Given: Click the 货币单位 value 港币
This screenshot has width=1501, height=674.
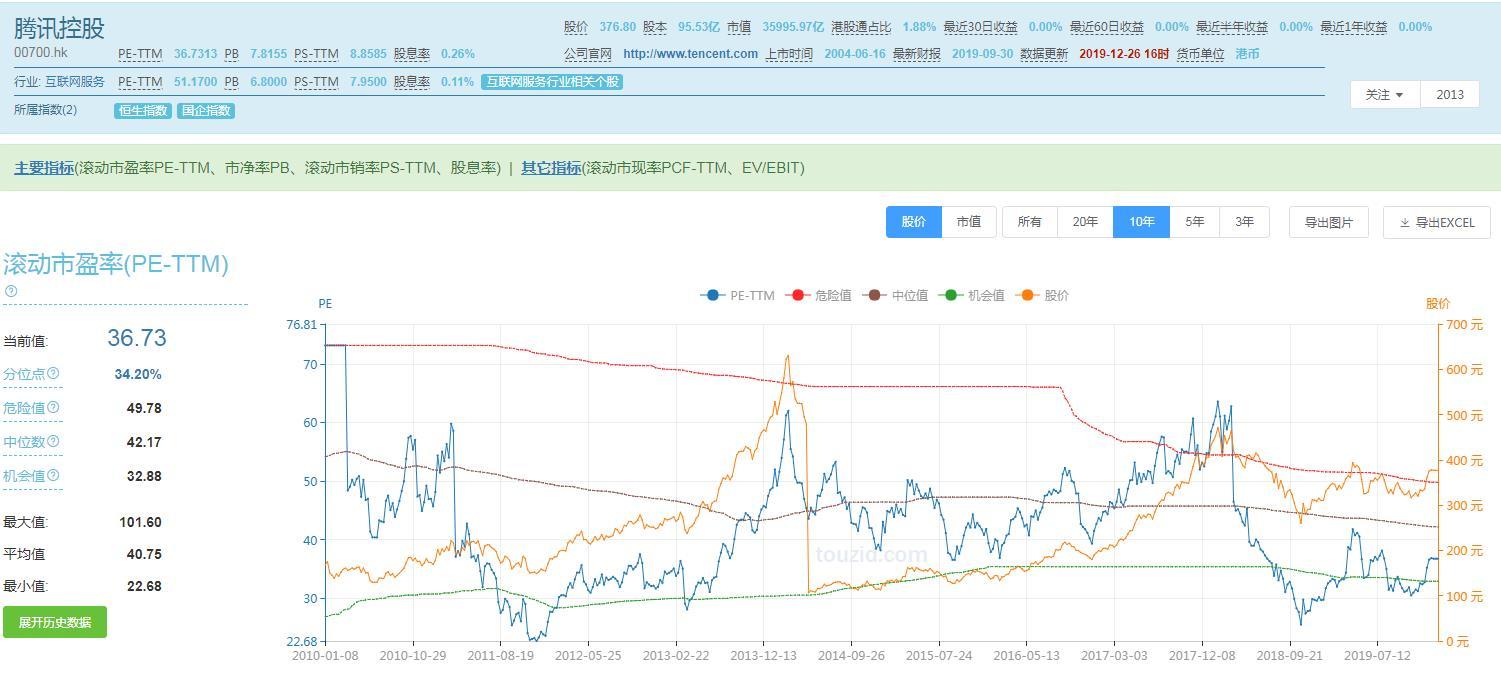Looking at the screenshot, I should [x=1247, y=54].
